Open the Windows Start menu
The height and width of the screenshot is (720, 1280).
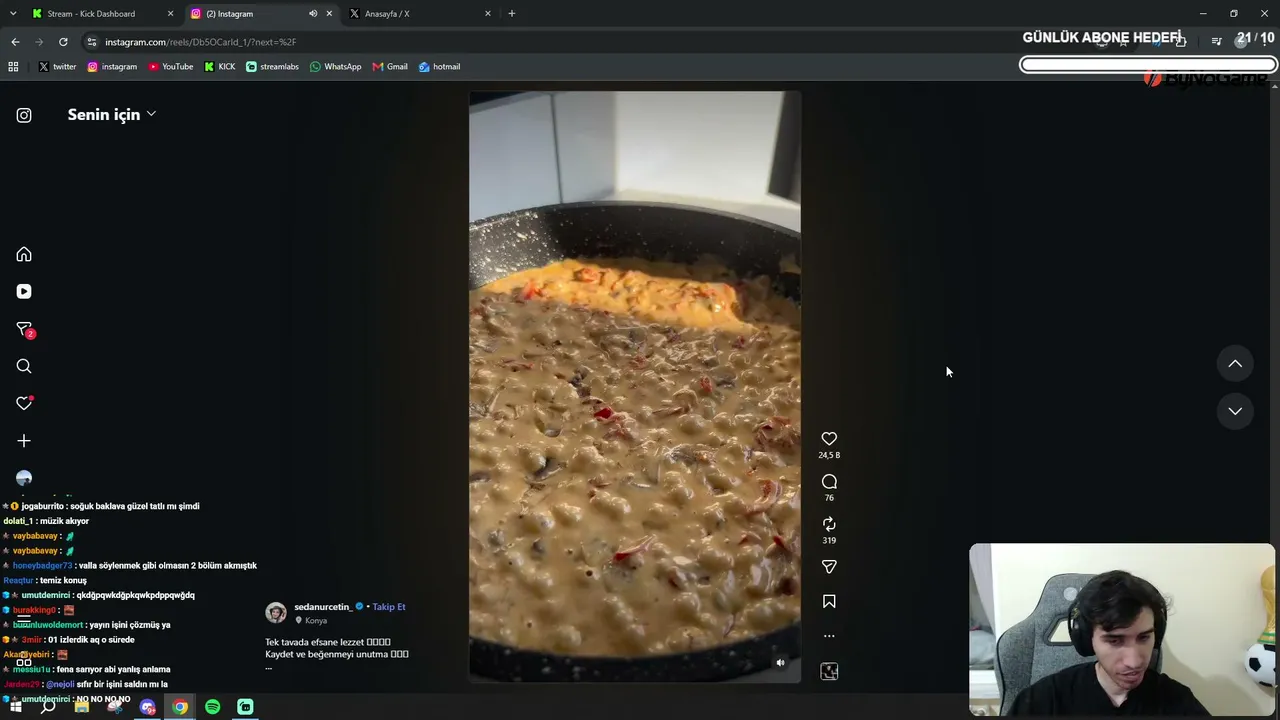(x=15, y=707)
